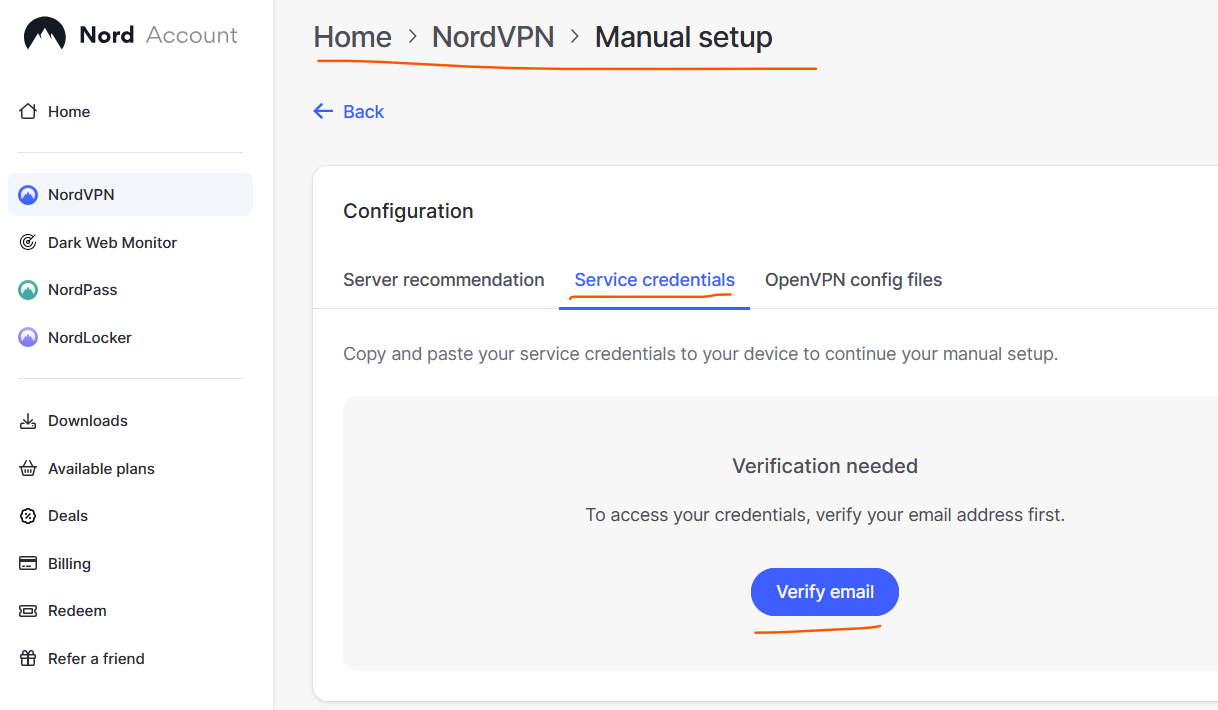Click the Nord logo mountain icon
Image resolution: width=1218 pixels, height=710 pixels.
[x=44, y=35]
